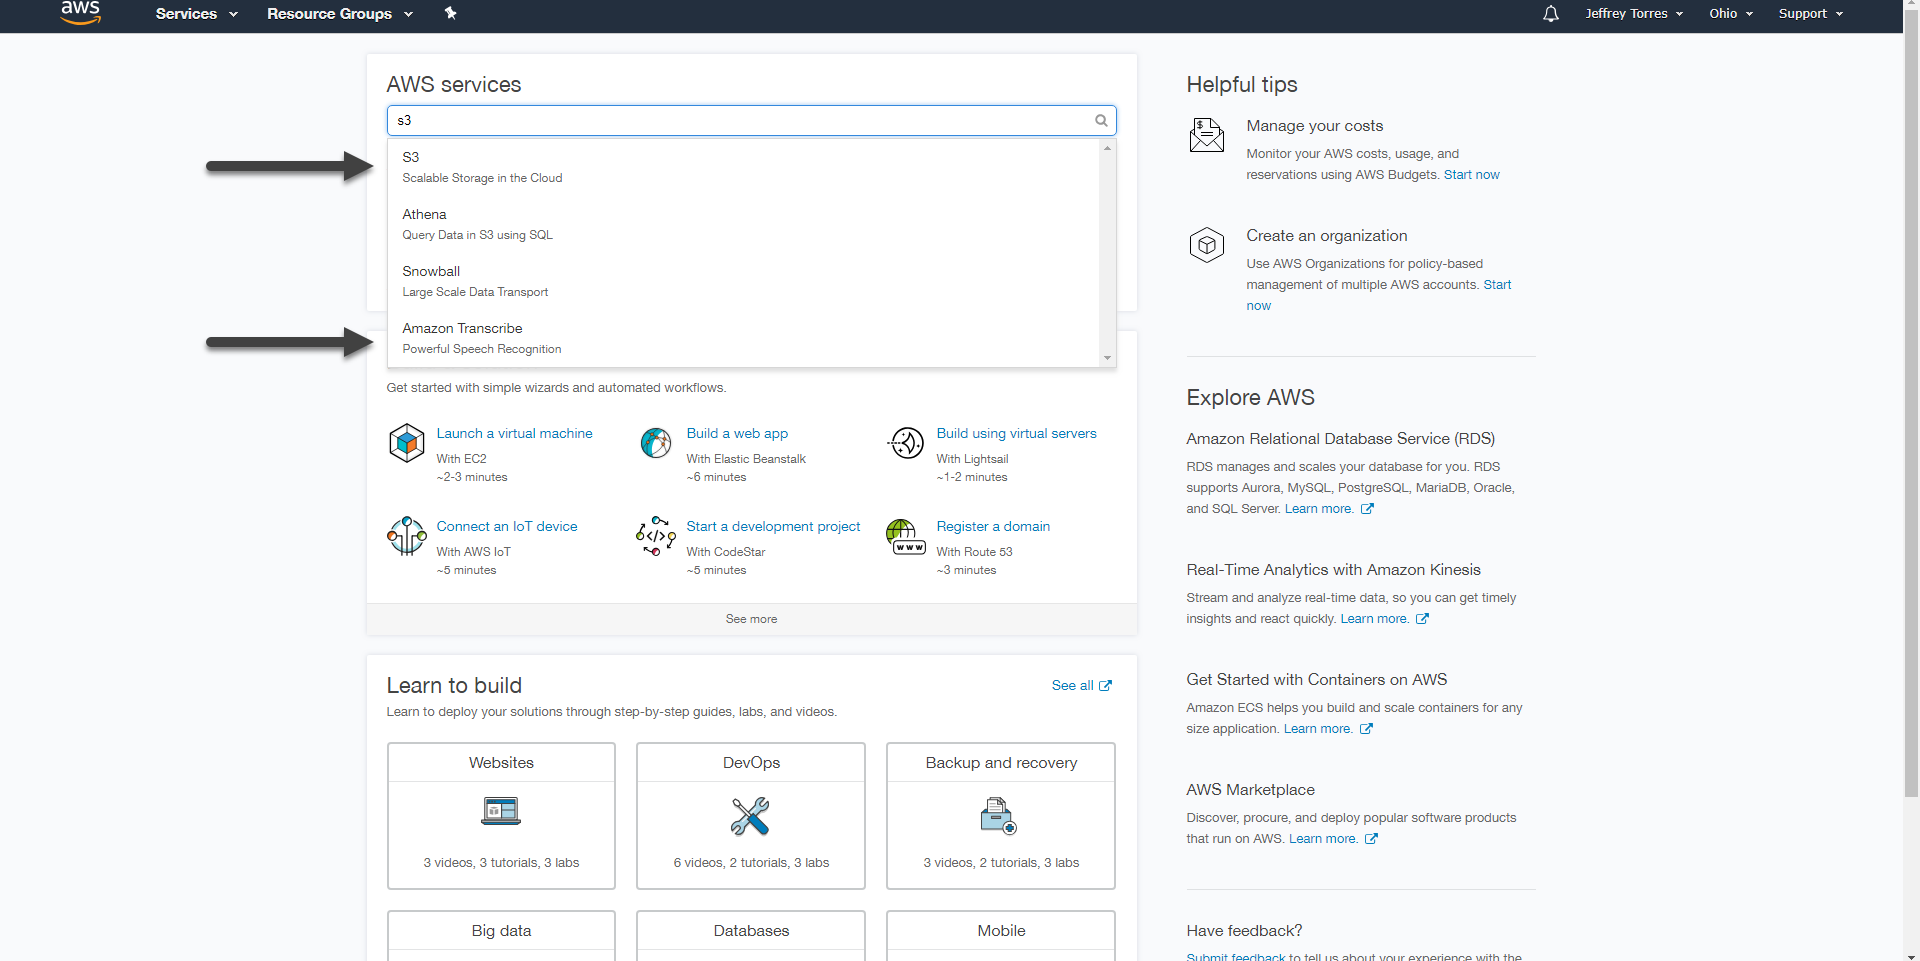
Task: Click the Lightsail icon beside Build using virtual servers
Action: (x=906, y=442)
